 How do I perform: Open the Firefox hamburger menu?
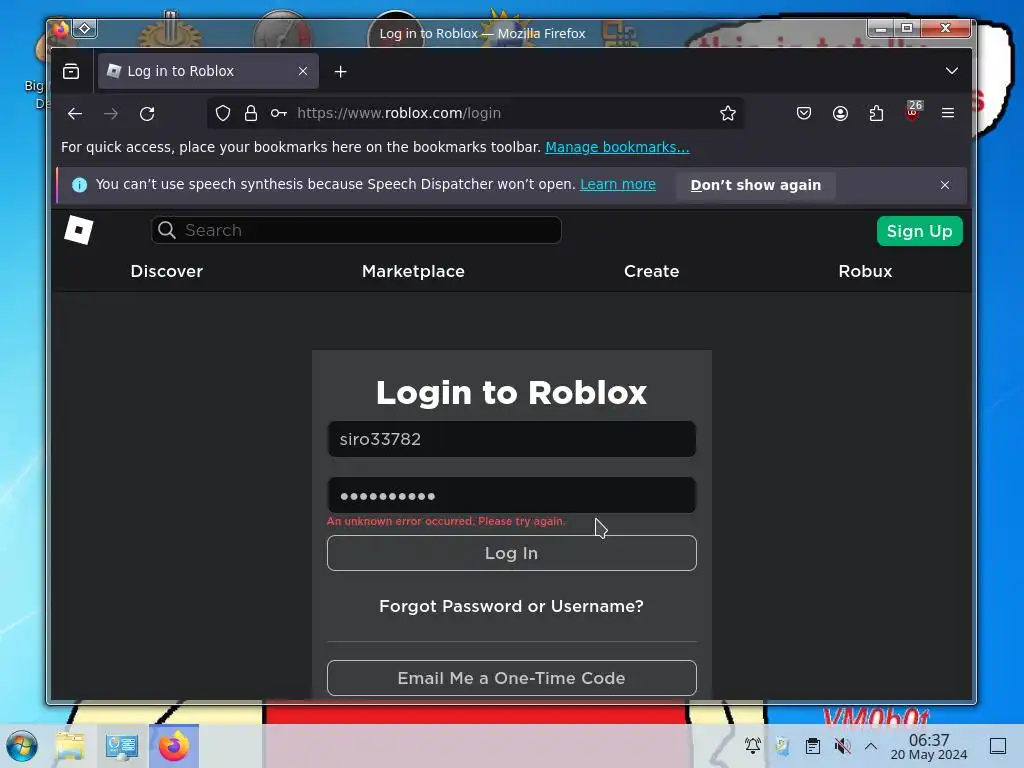click(948, 113)
